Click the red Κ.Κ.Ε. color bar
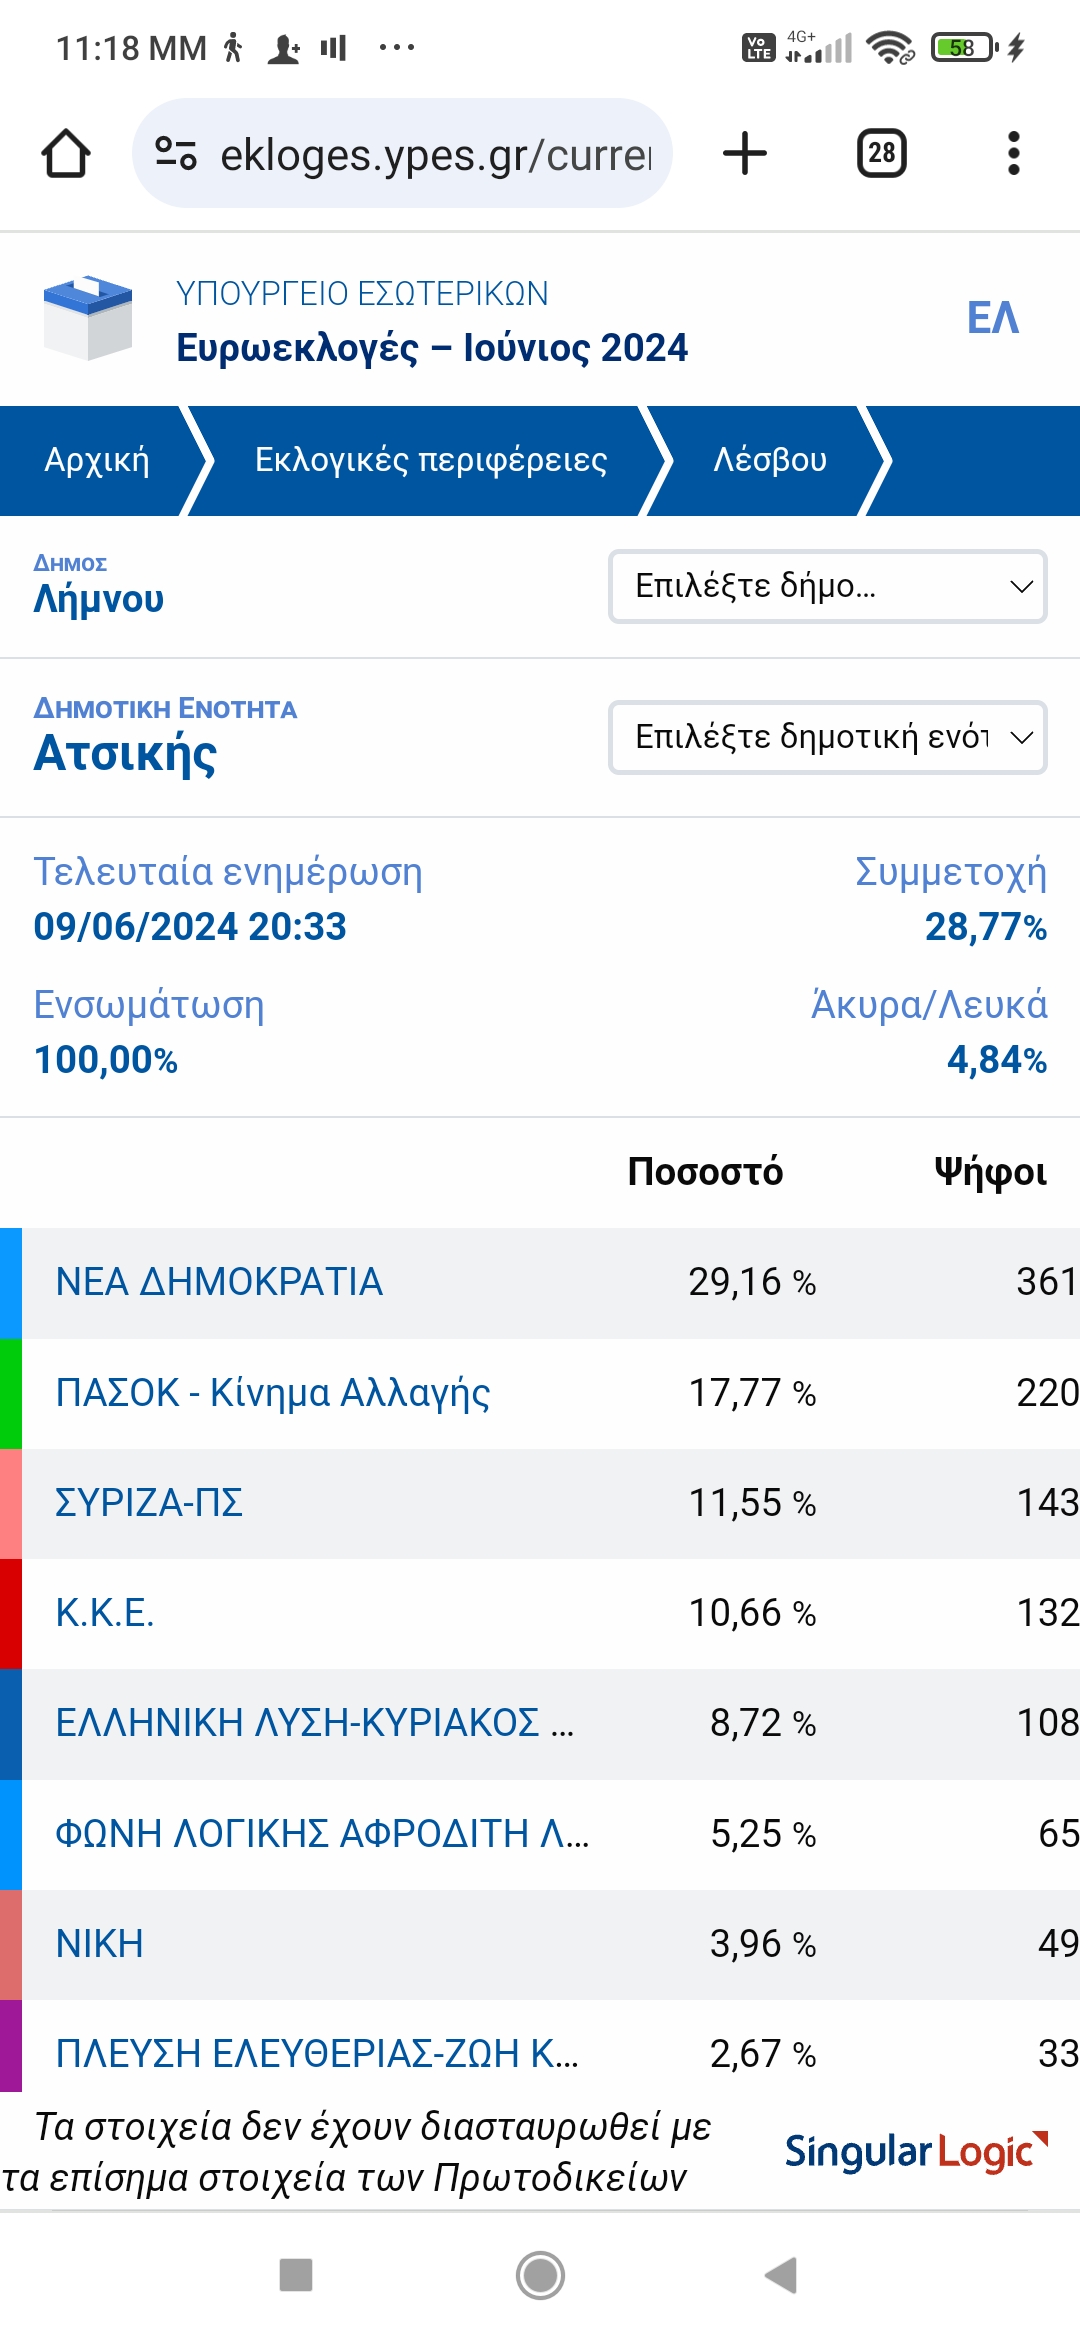The image size is (1080, 2340). point(11,1613)
